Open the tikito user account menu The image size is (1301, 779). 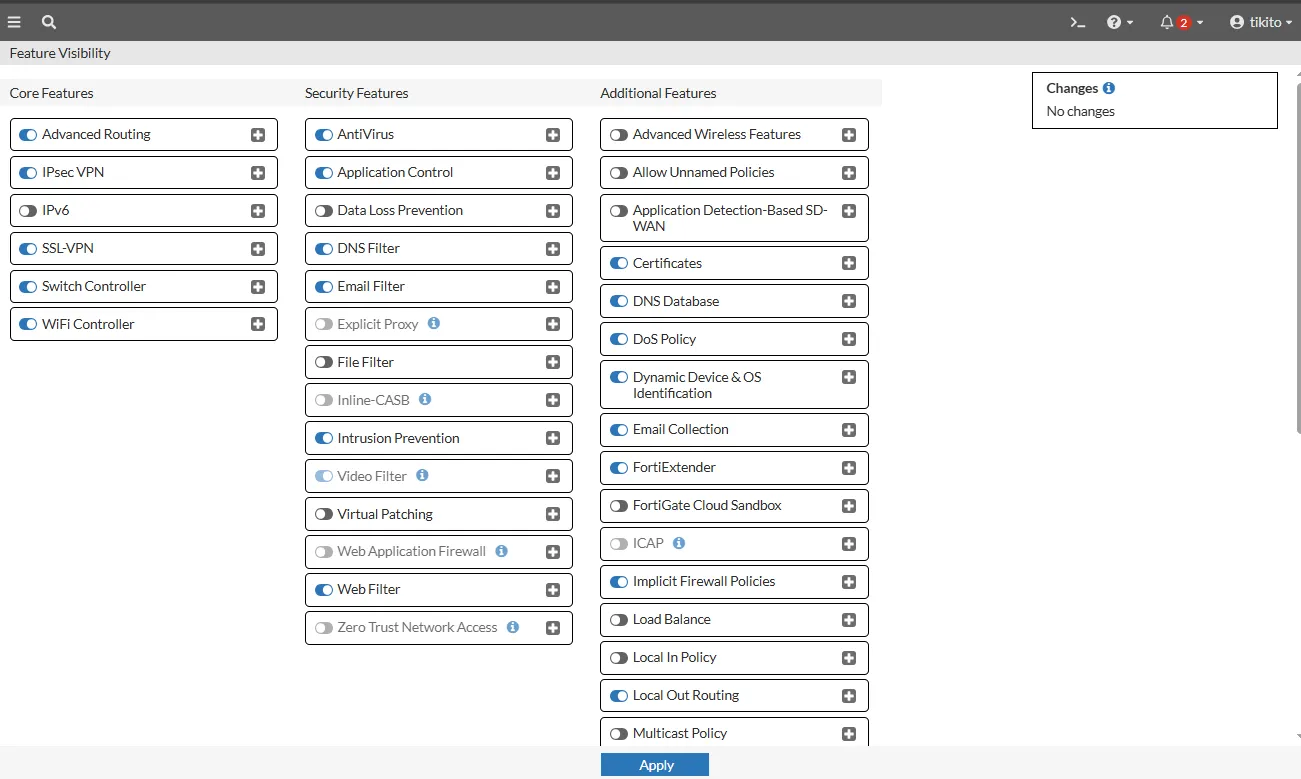pos(1261,22)
